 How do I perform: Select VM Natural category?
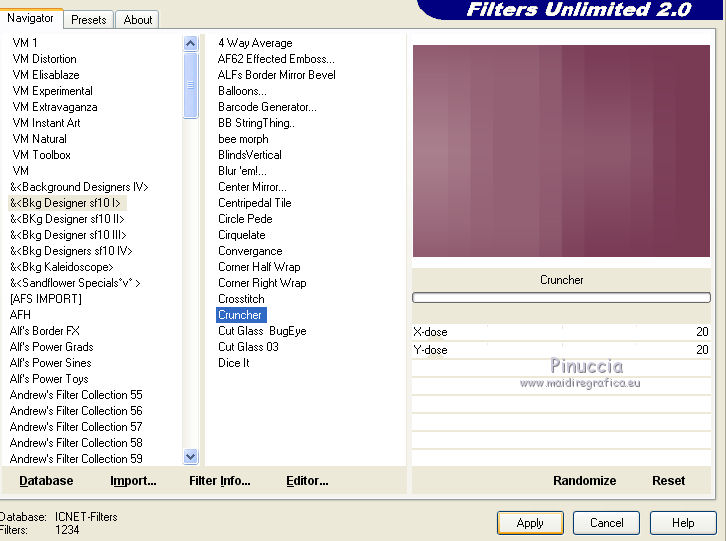tap(39, 139)
